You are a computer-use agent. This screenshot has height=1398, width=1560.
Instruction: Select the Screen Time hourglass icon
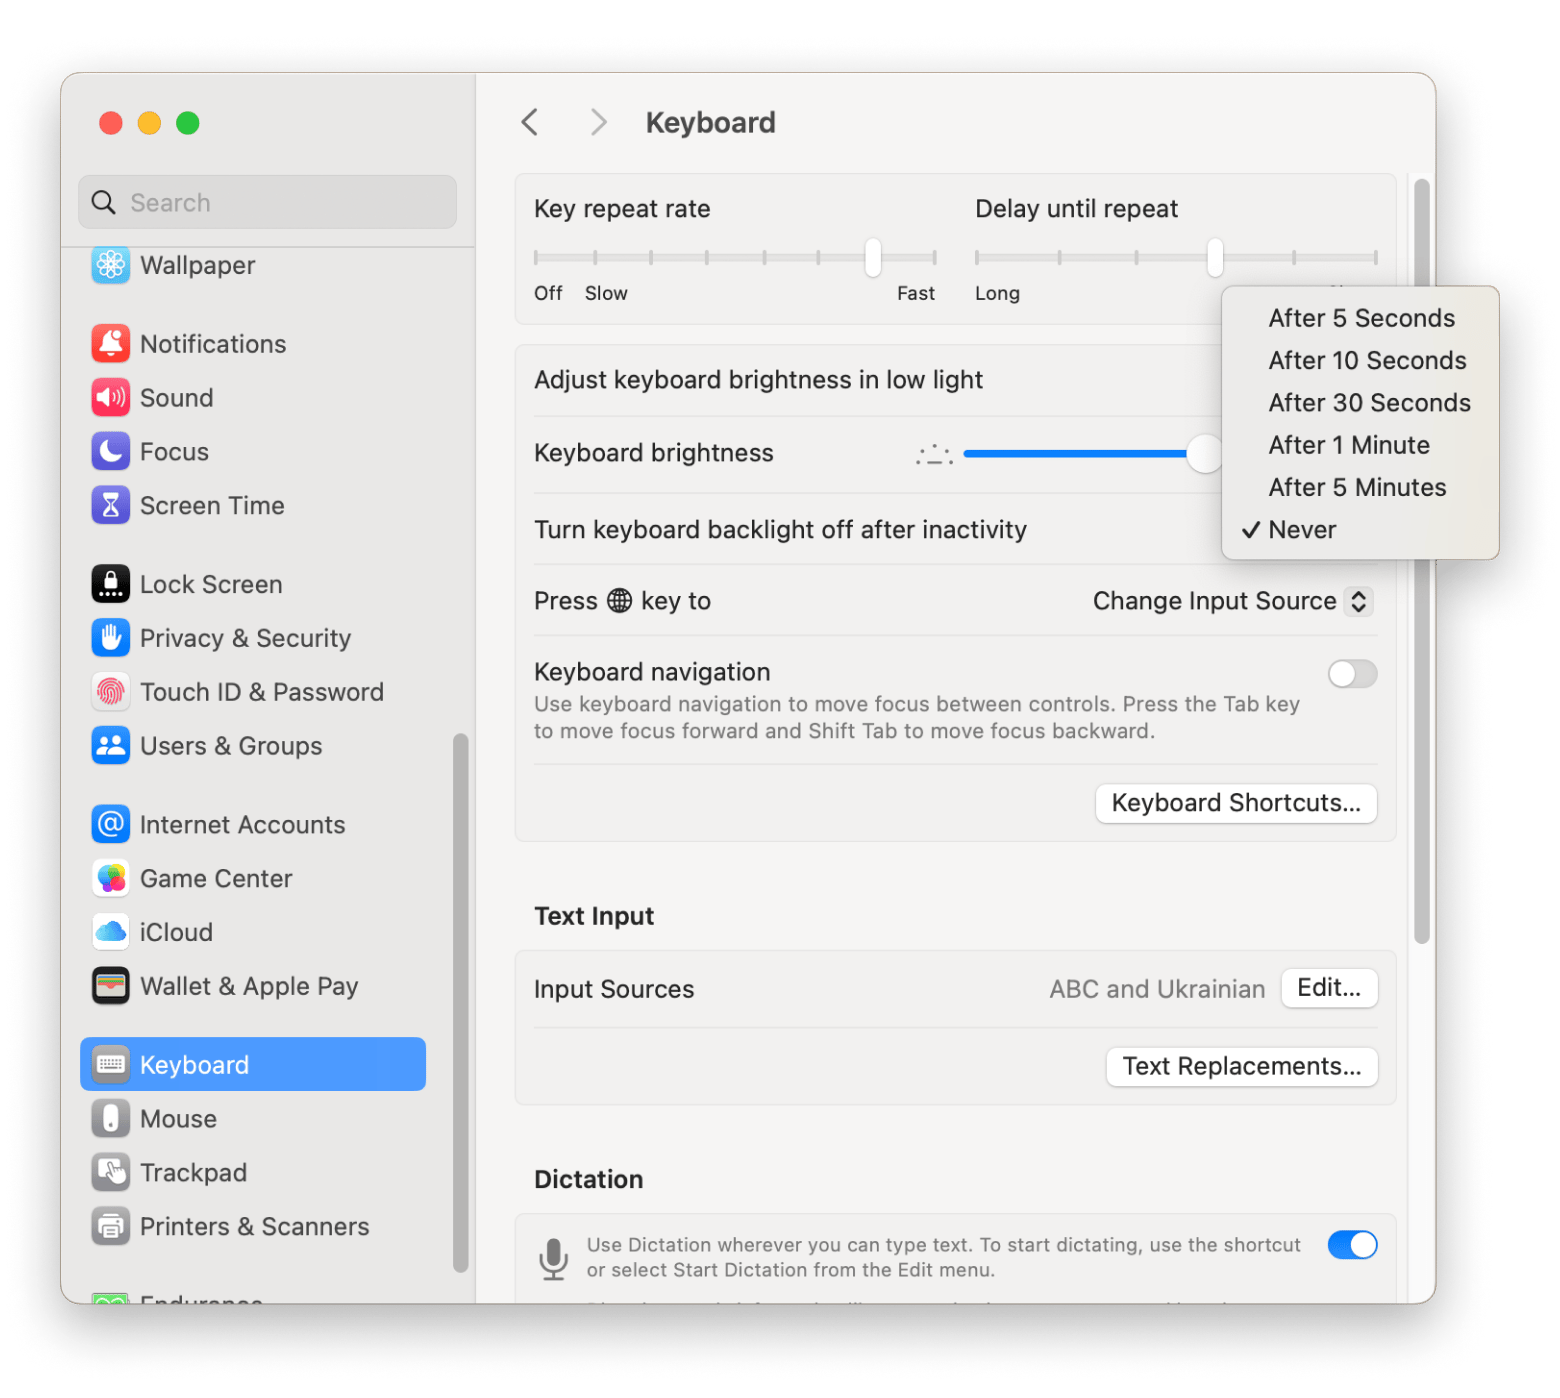(x=111, y=506)
